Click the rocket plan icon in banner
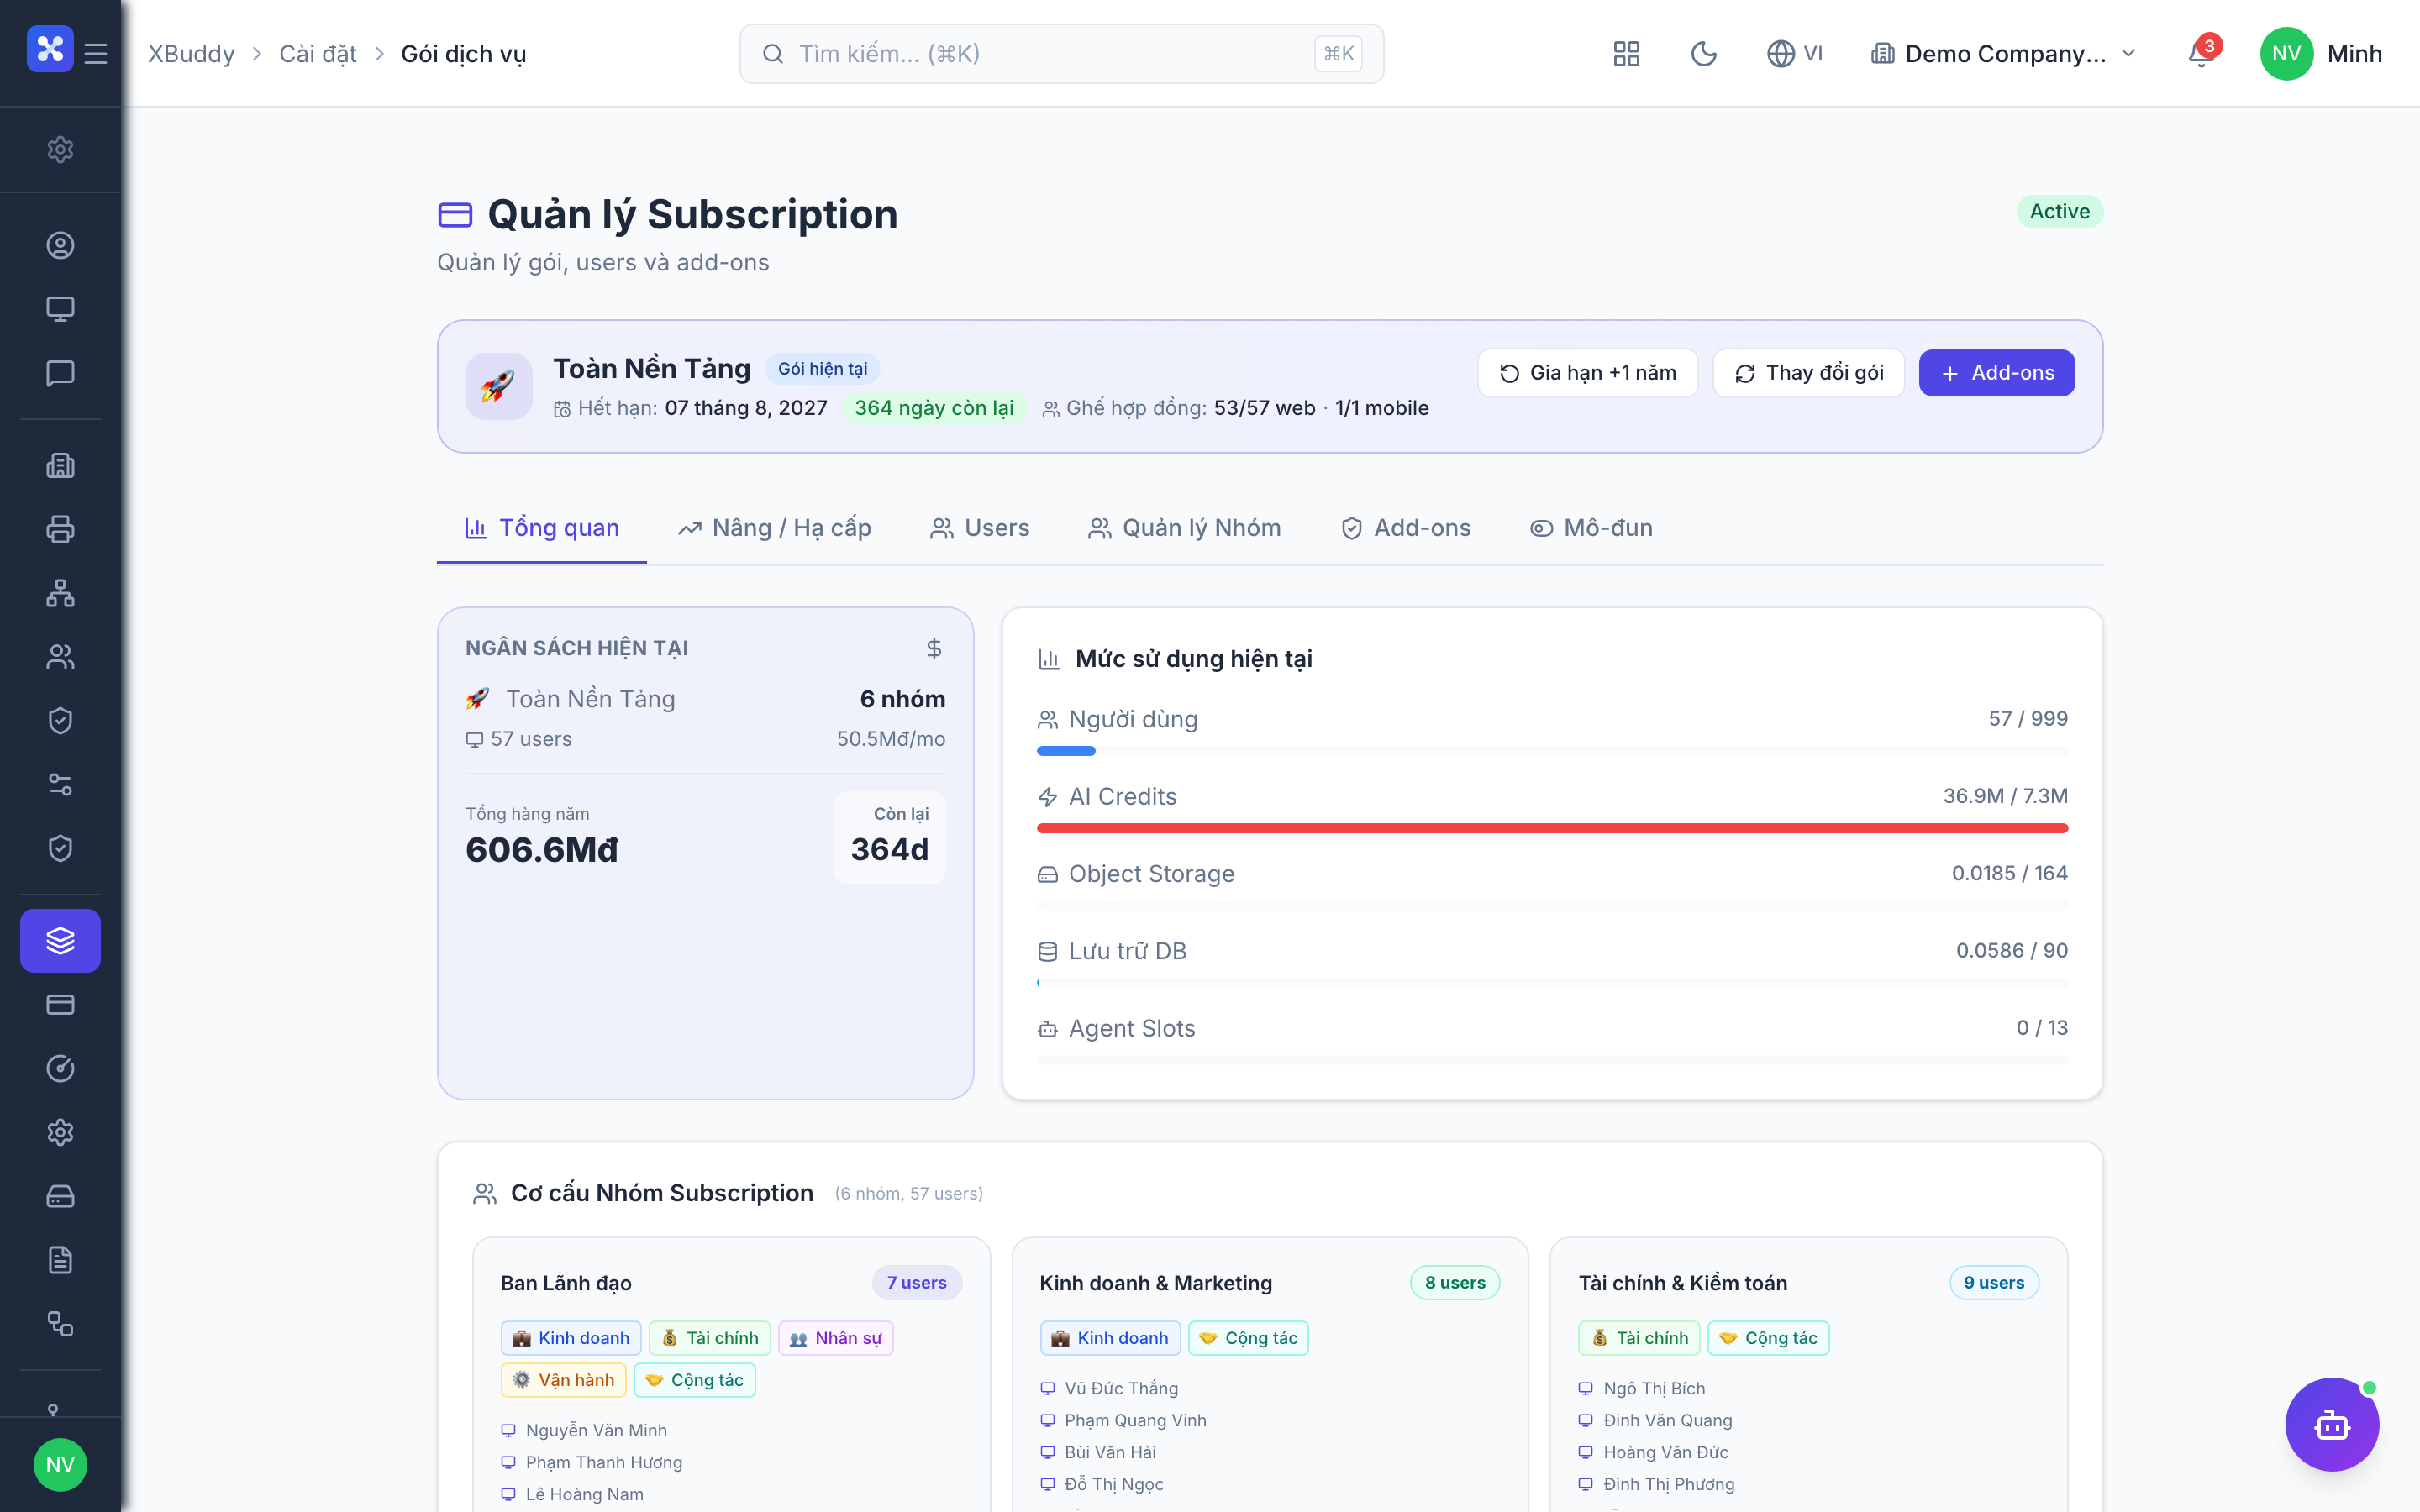Viewport: 2420px width, 1512px height. [499, 386]
